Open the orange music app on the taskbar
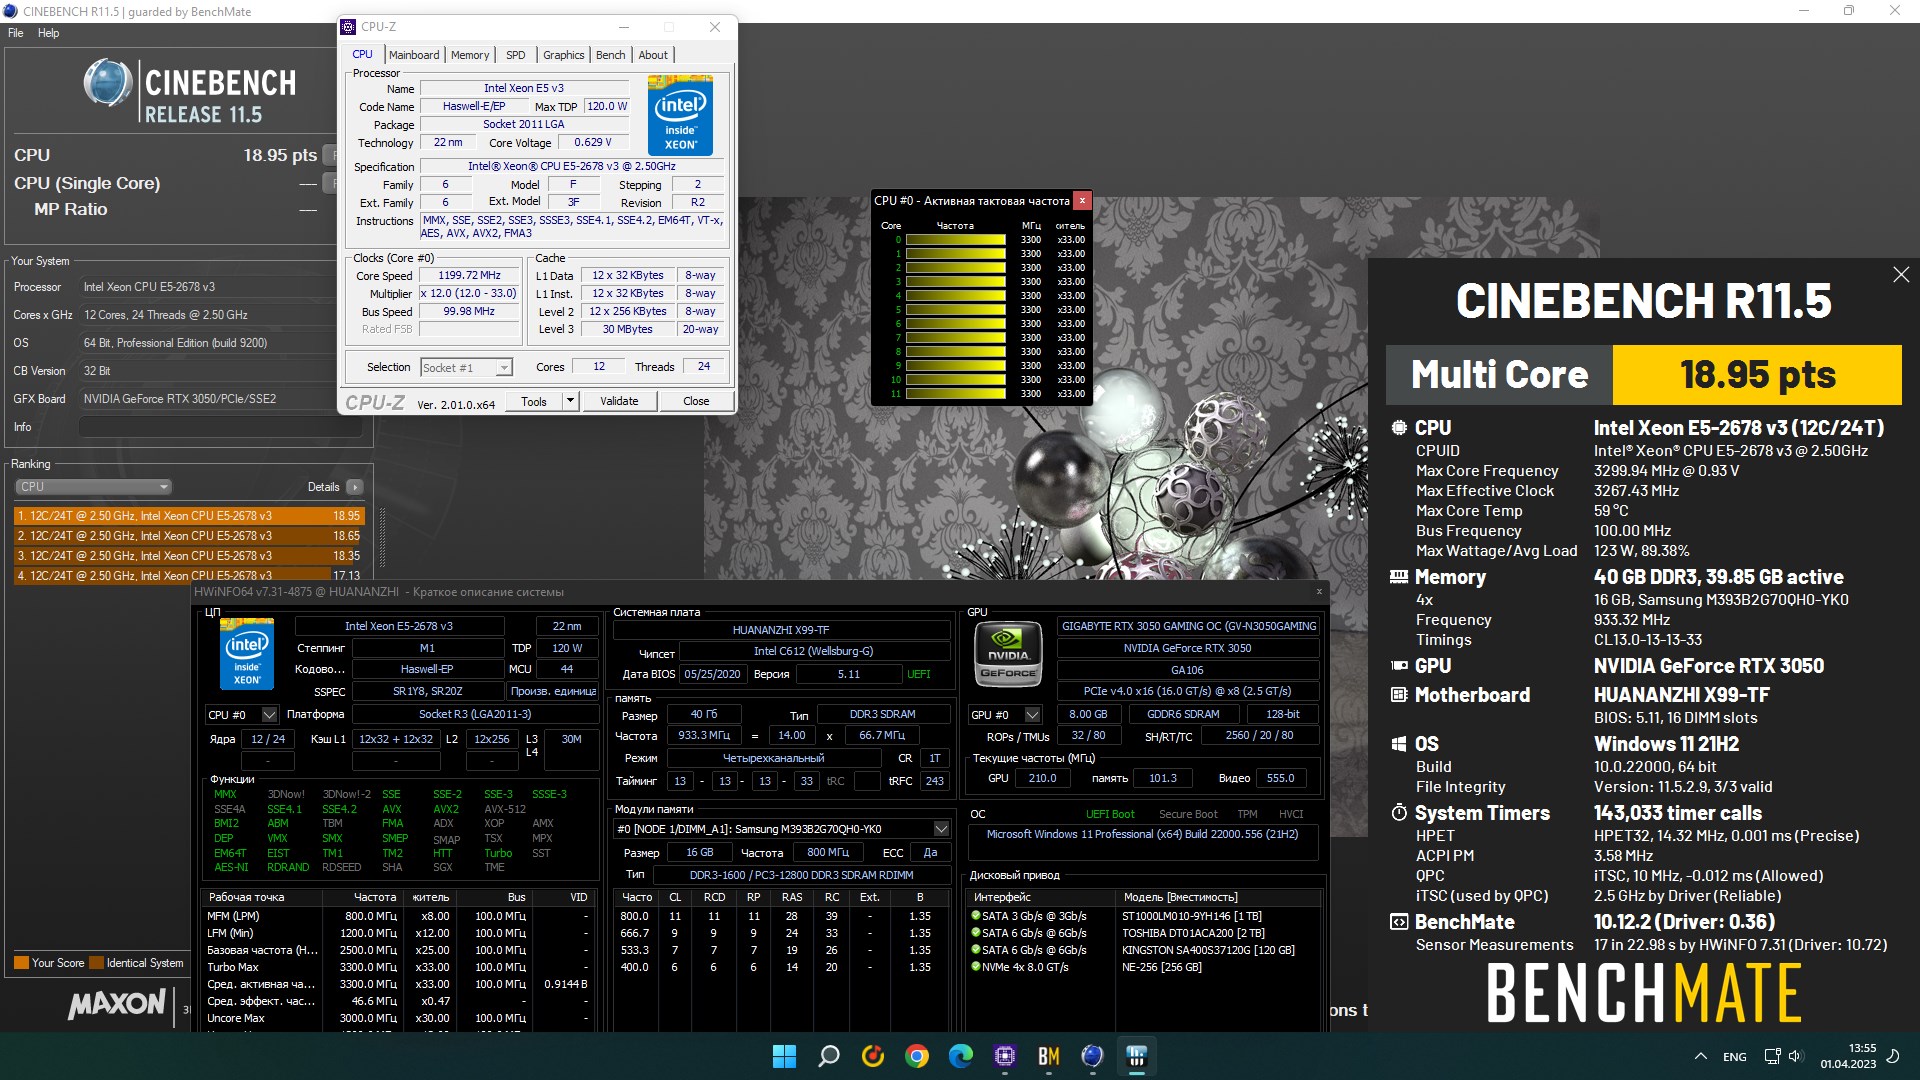The width and height of the screenshot is (1920, 1080). [x=873, y=1056]
